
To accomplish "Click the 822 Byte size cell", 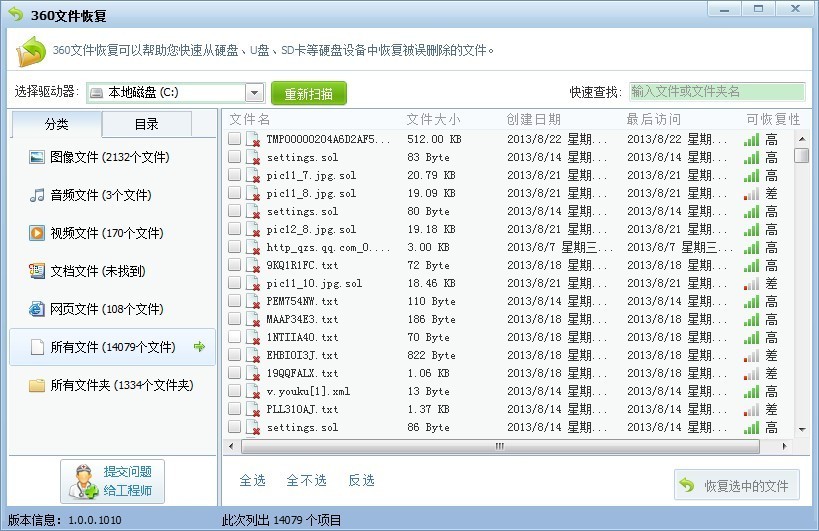I will tap(431, 356).
